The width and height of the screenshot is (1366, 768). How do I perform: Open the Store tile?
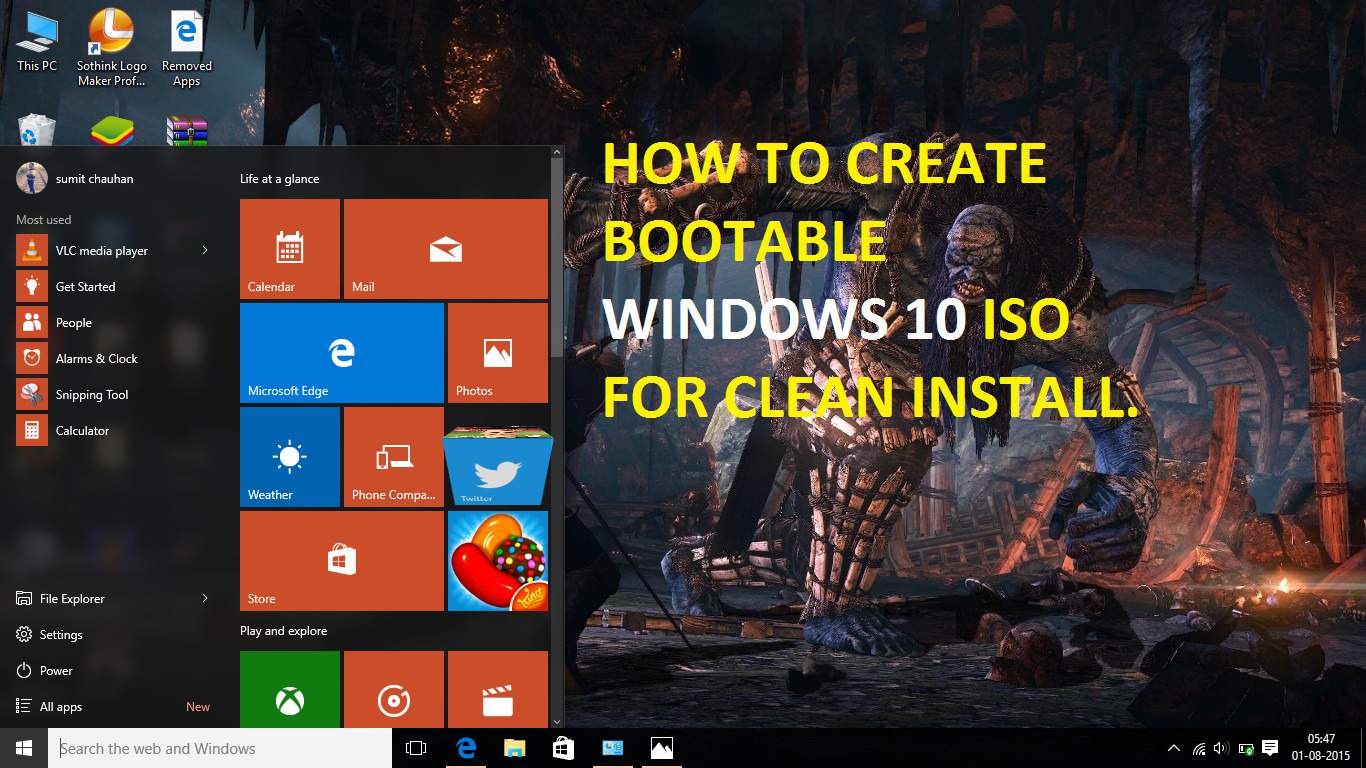[x=342, y=561]
